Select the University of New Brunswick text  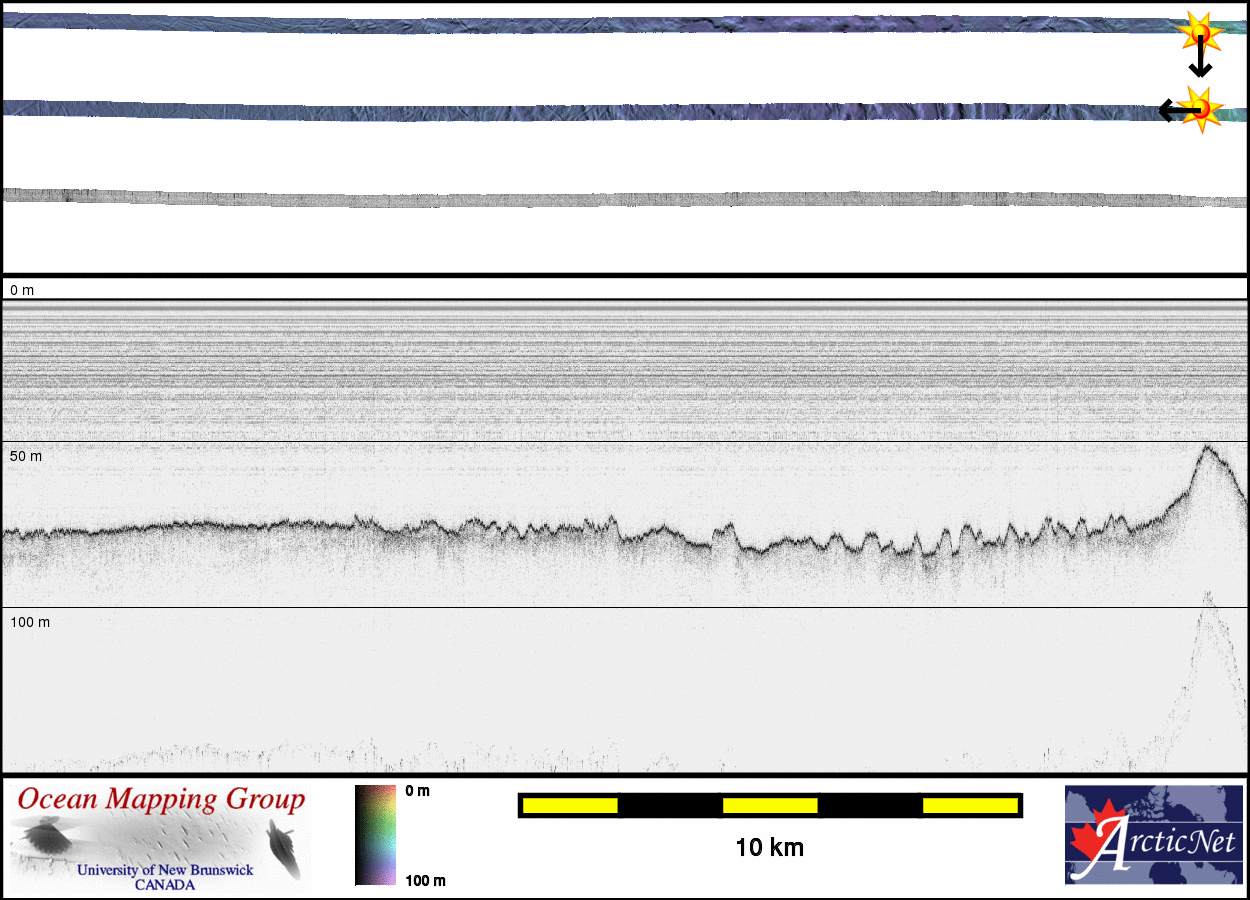pos(165,870)
